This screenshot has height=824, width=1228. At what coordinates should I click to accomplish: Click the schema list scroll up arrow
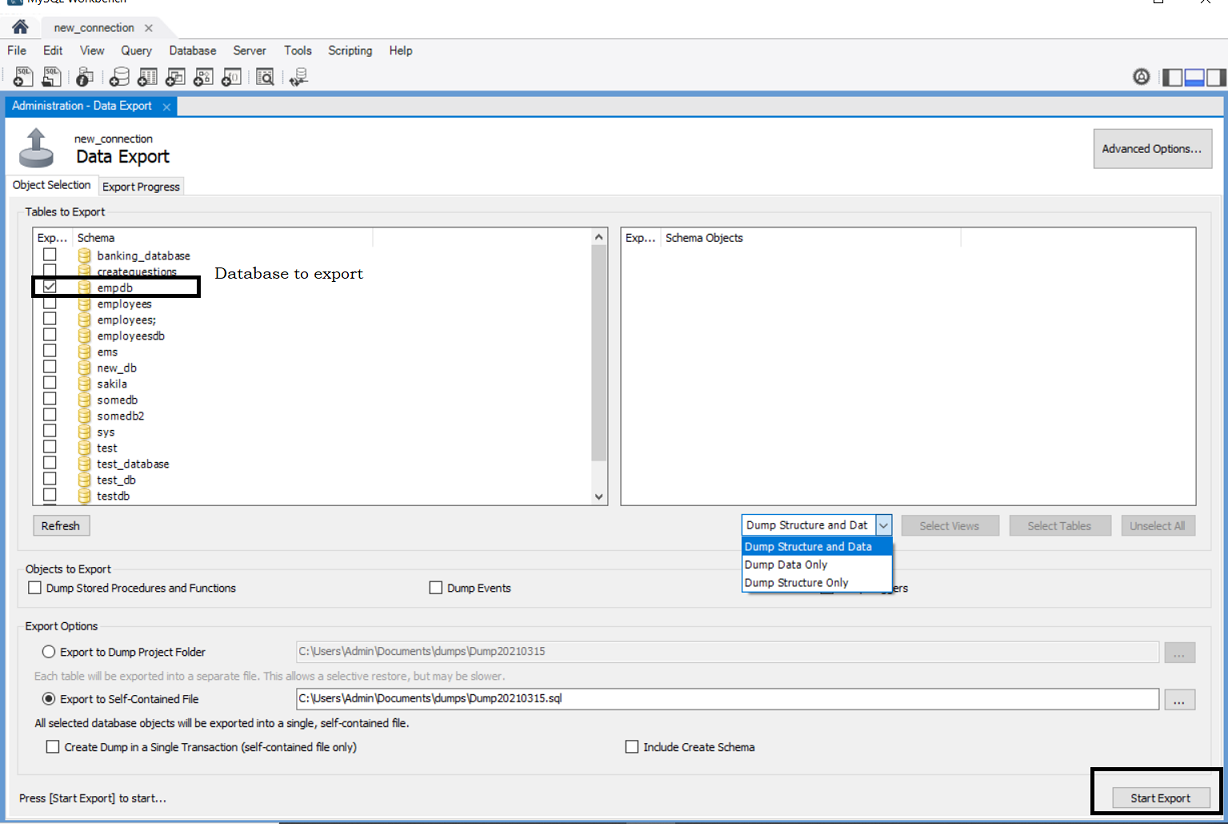coord(599,237)
